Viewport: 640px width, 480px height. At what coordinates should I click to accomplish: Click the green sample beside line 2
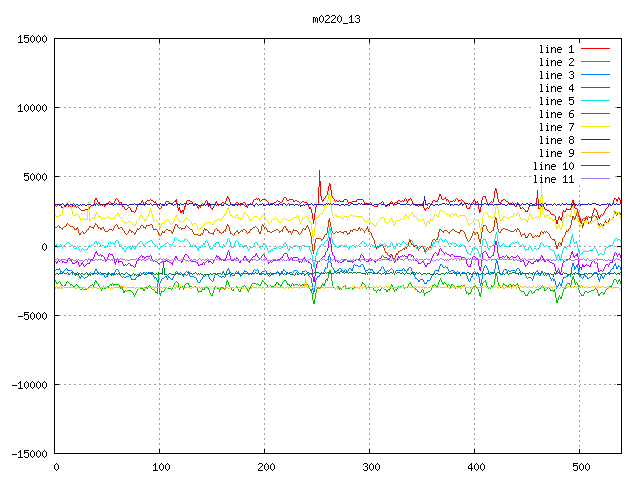coord(595,62)
